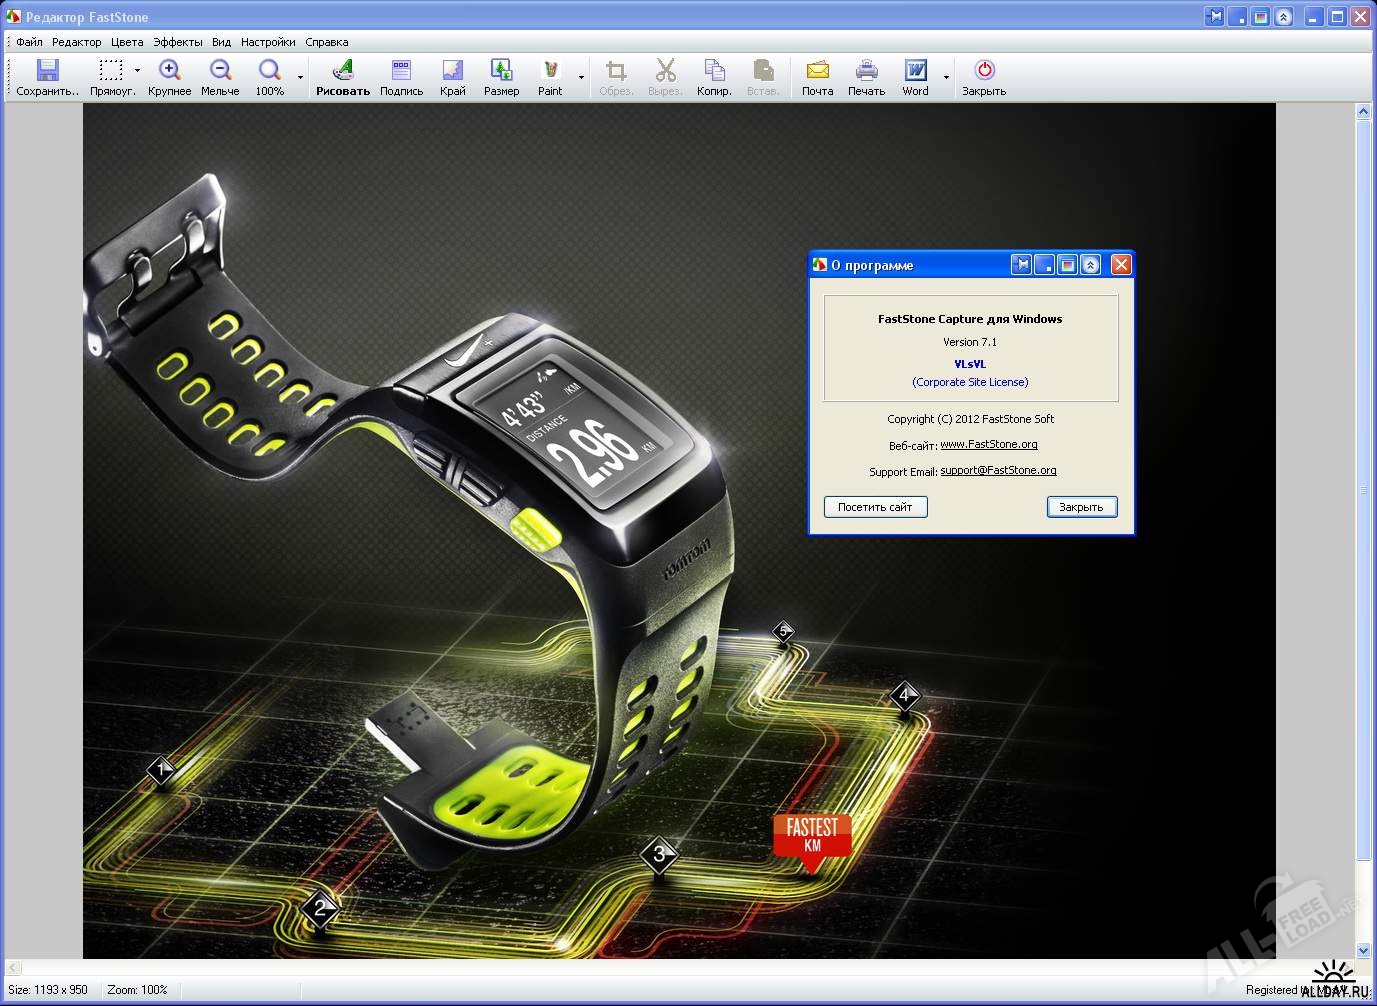Open the Эффекты (Effects) menu
This screenshot has width=1377, height=1006.
(177, 42)
